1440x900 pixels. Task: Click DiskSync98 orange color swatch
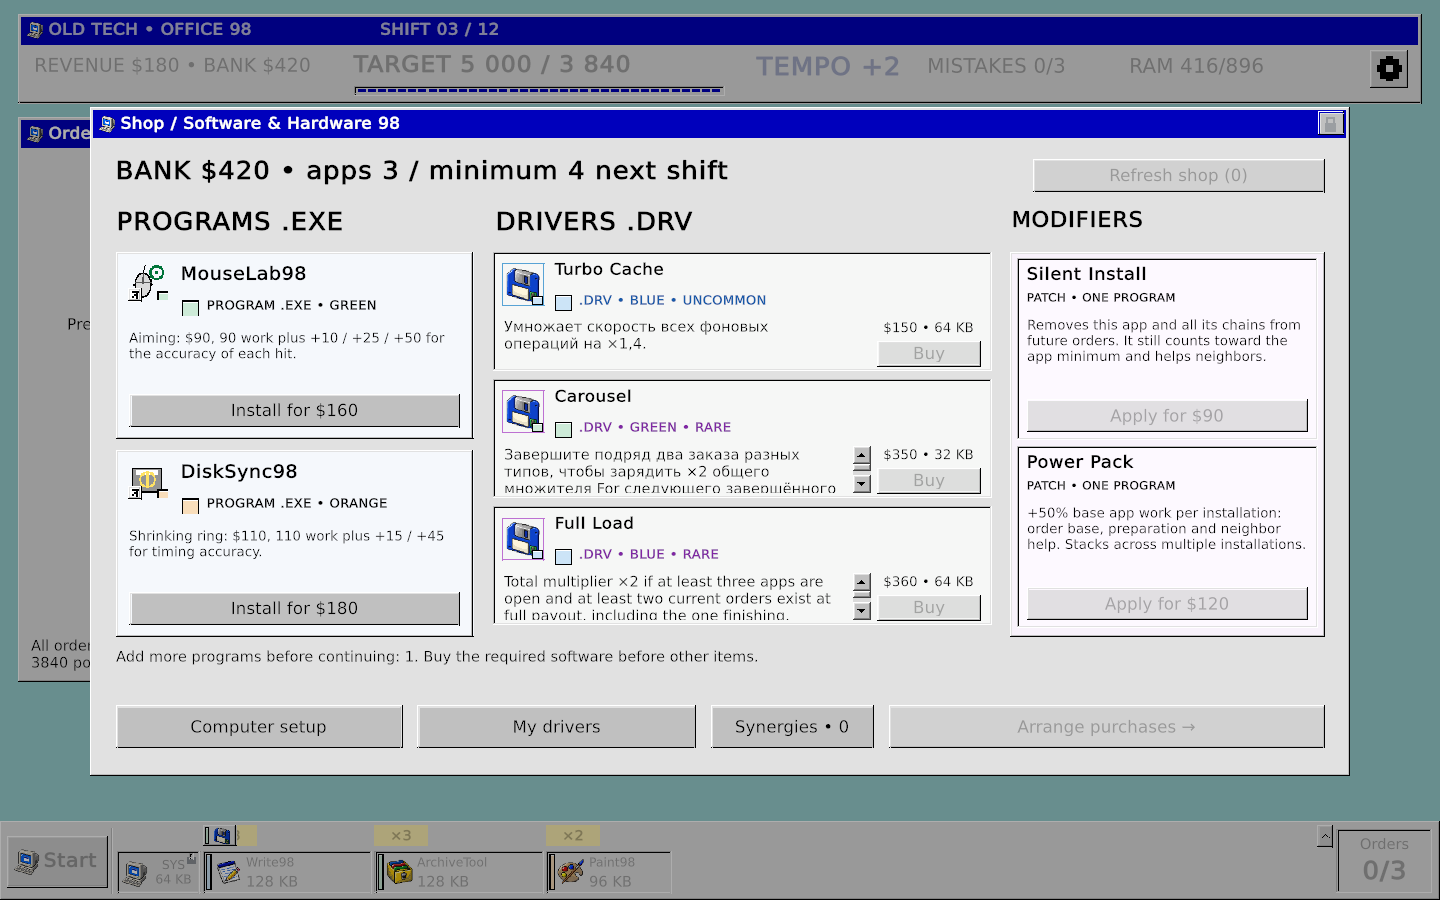pyautogui.click(x=190, y=505)
